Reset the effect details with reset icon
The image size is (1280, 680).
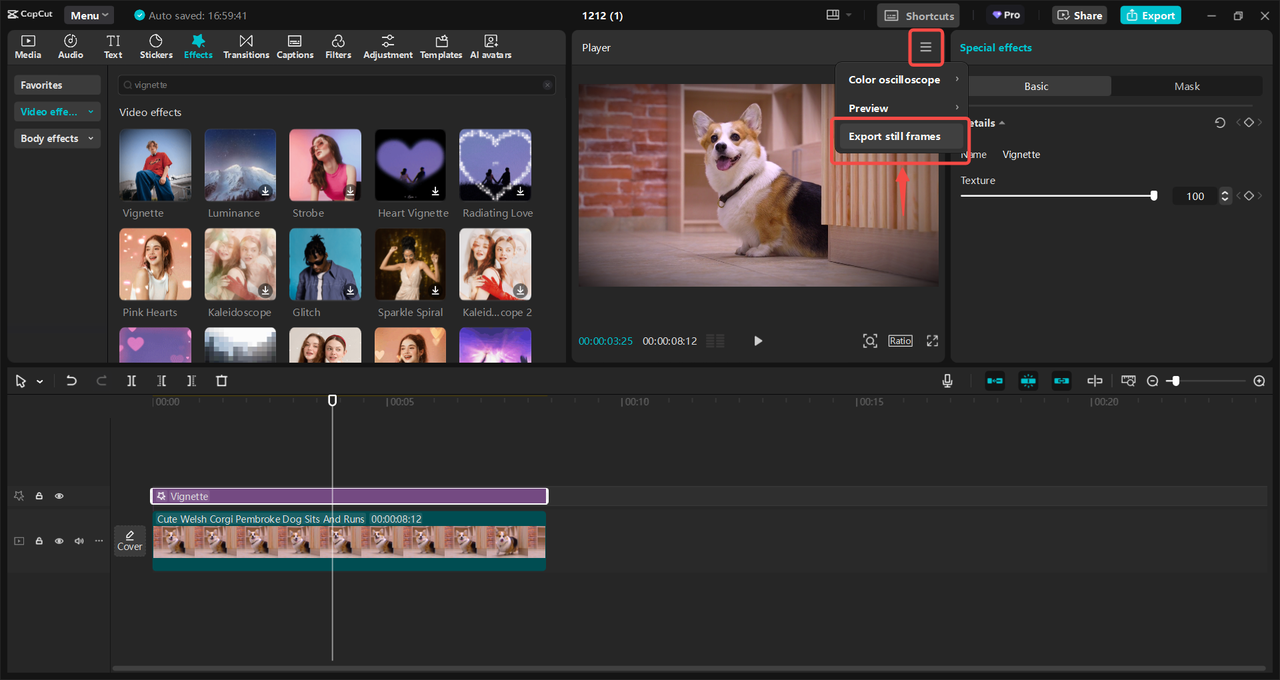click(x=1220, y=123)
